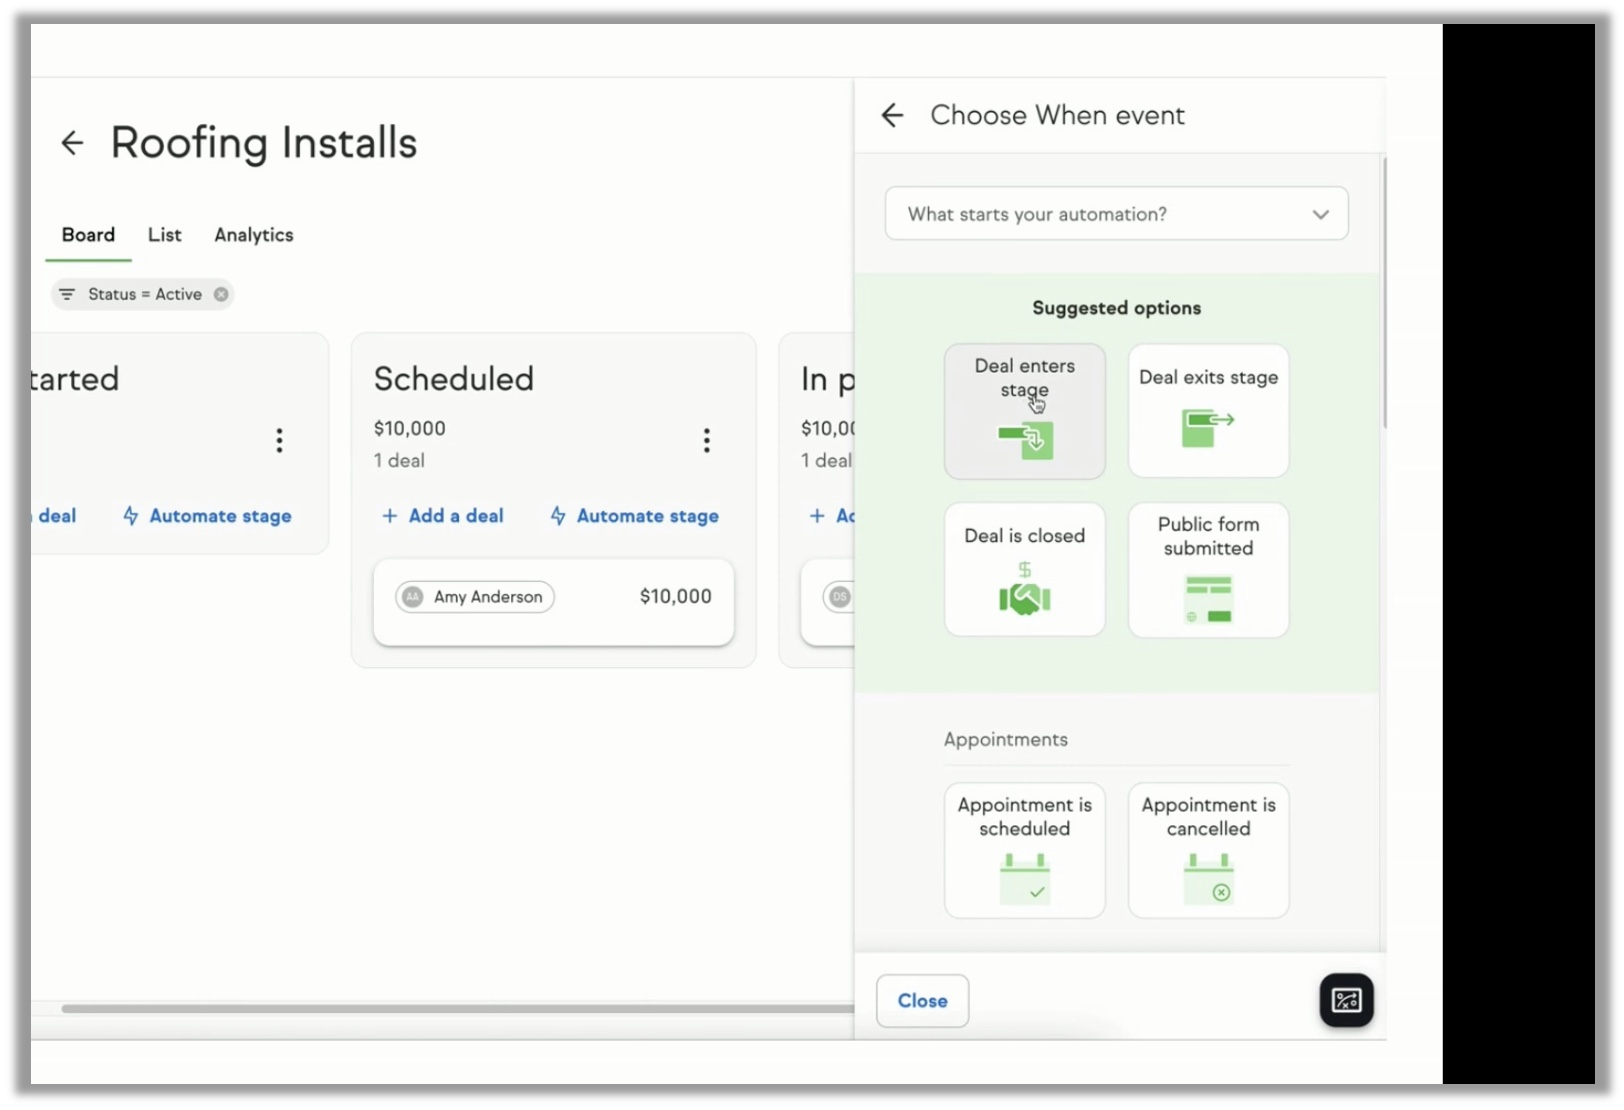1624x1110 pixels.
Task: Pick Appointment is cancelled trigger
Action: coord(1208,850)
